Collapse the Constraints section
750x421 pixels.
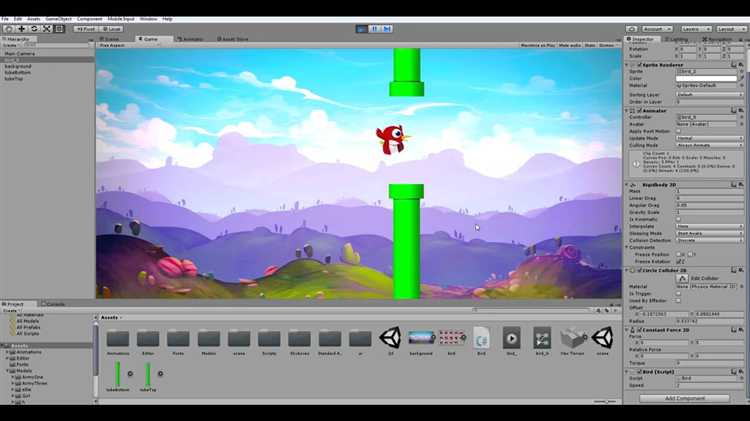click(627, 247)
